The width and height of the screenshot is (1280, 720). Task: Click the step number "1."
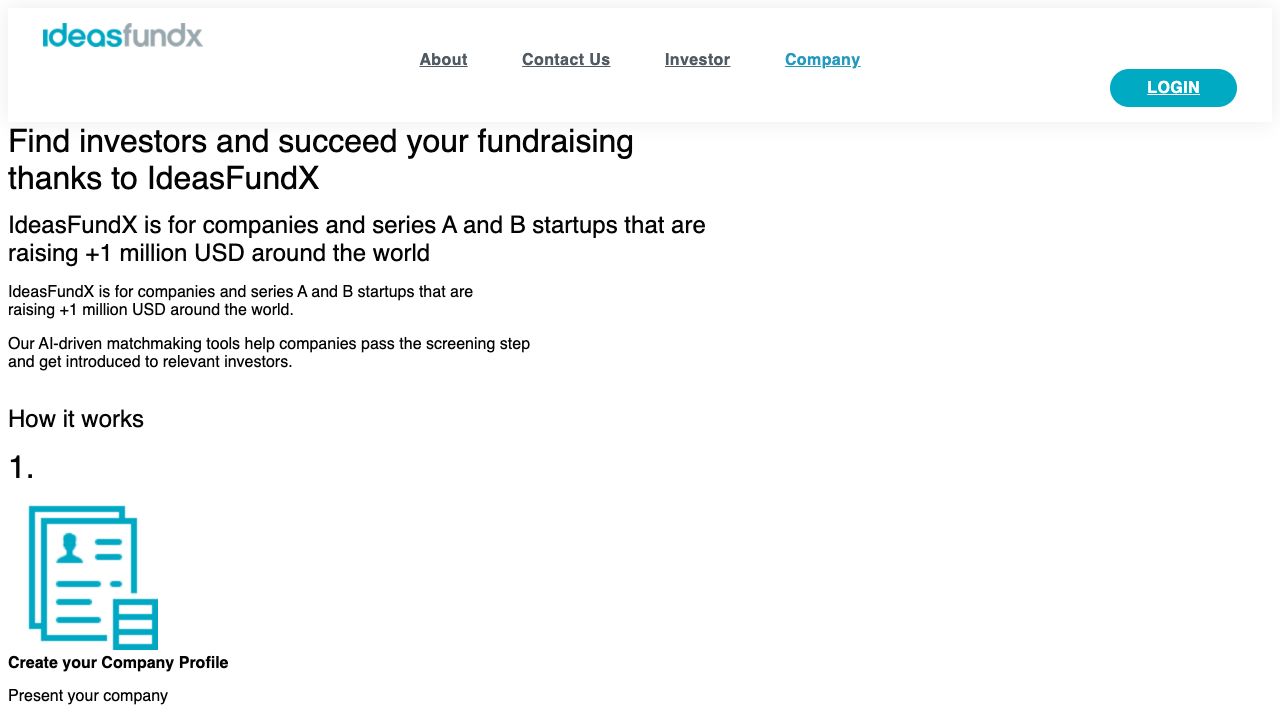[21, 467]
